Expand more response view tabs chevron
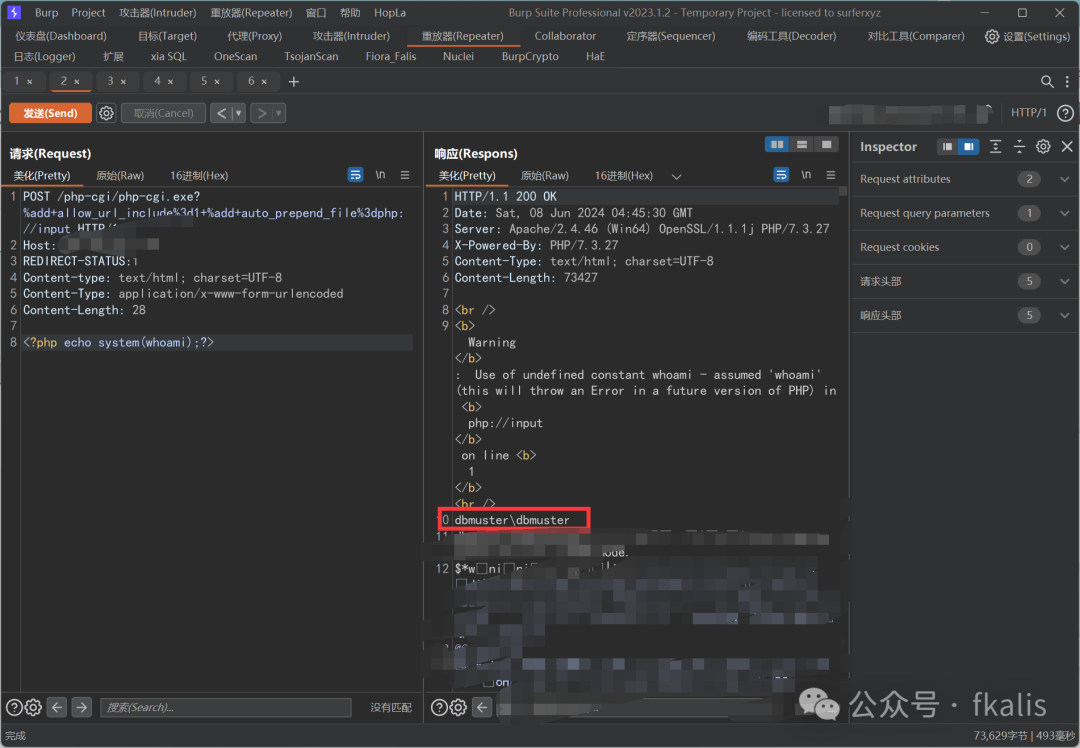The image size is (1080, 748). coord(676,176)
